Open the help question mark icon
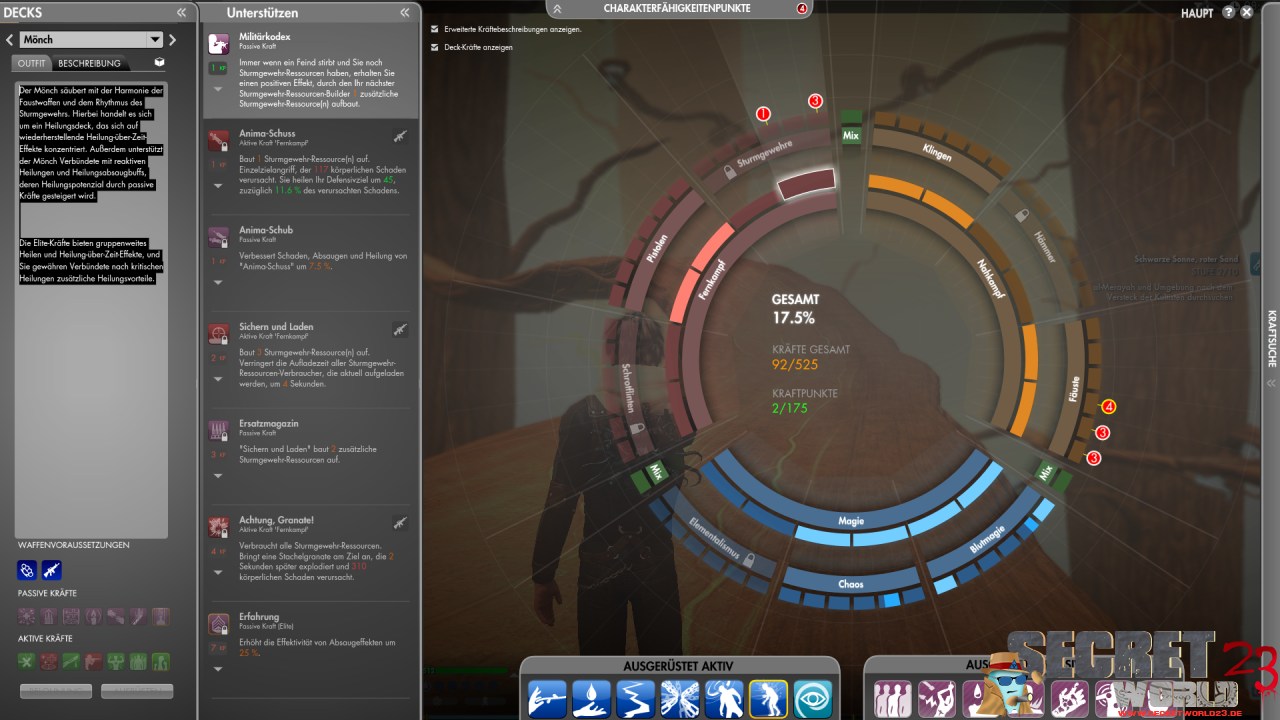The image size is (1280, 720). coord(1229,12)
